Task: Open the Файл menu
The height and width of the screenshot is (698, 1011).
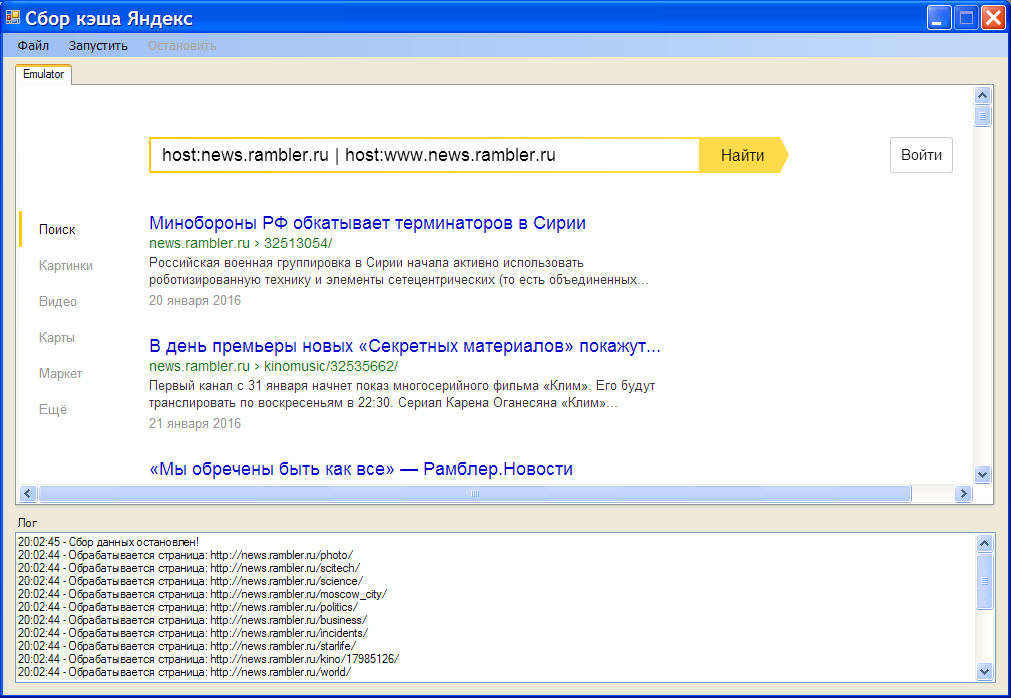Action: coord(33,46)
